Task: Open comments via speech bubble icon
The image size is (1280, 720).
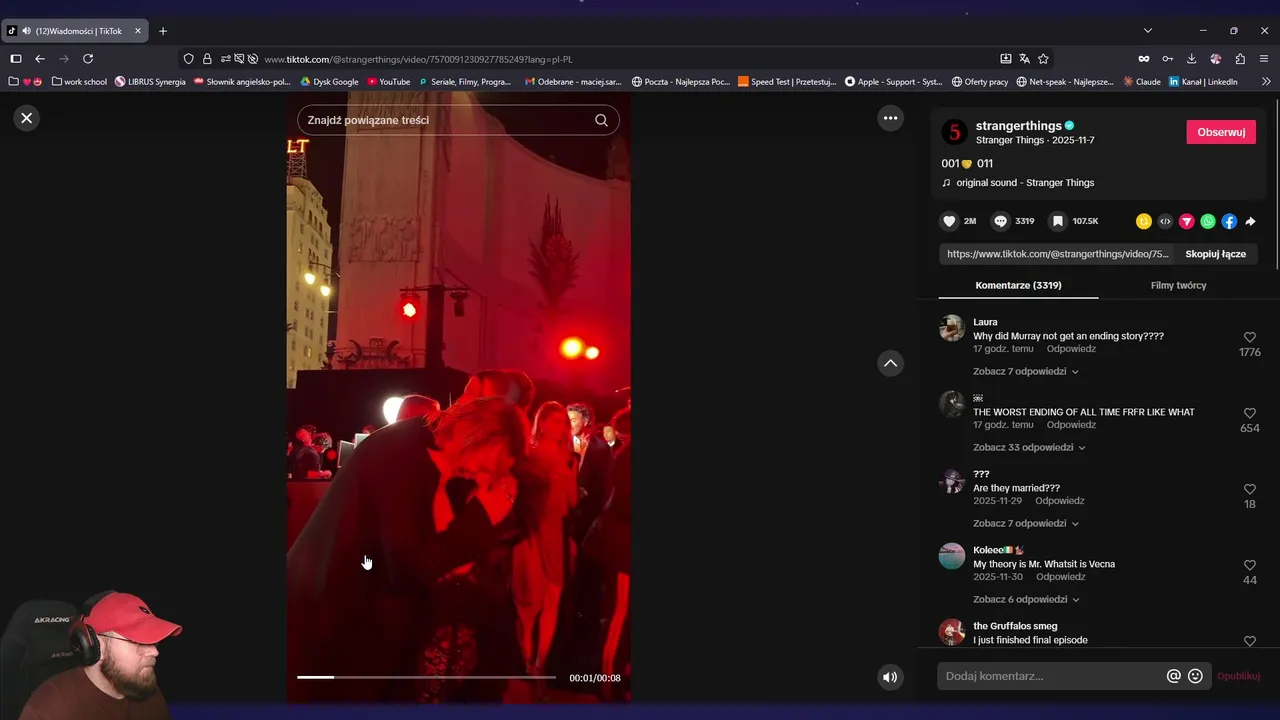Action: point(1000,221)
